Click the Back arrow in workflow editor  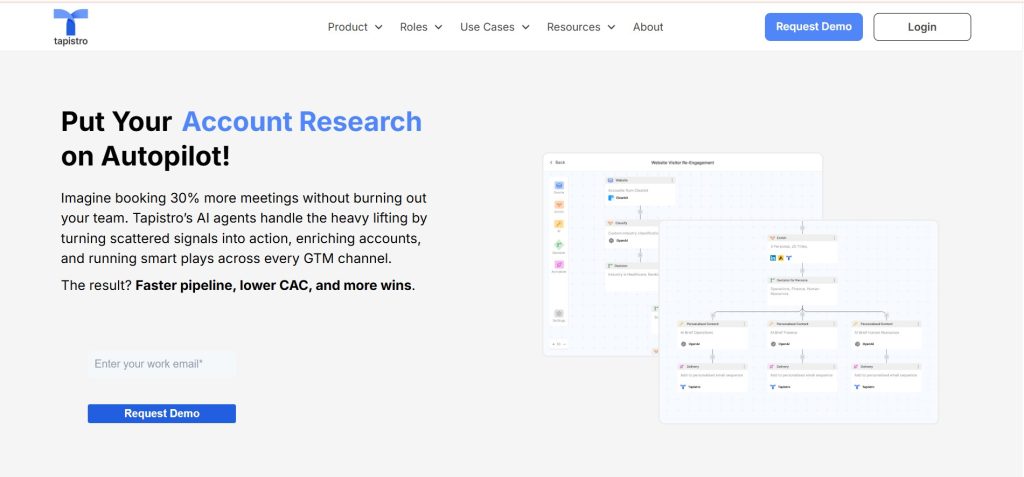(557, 162)
